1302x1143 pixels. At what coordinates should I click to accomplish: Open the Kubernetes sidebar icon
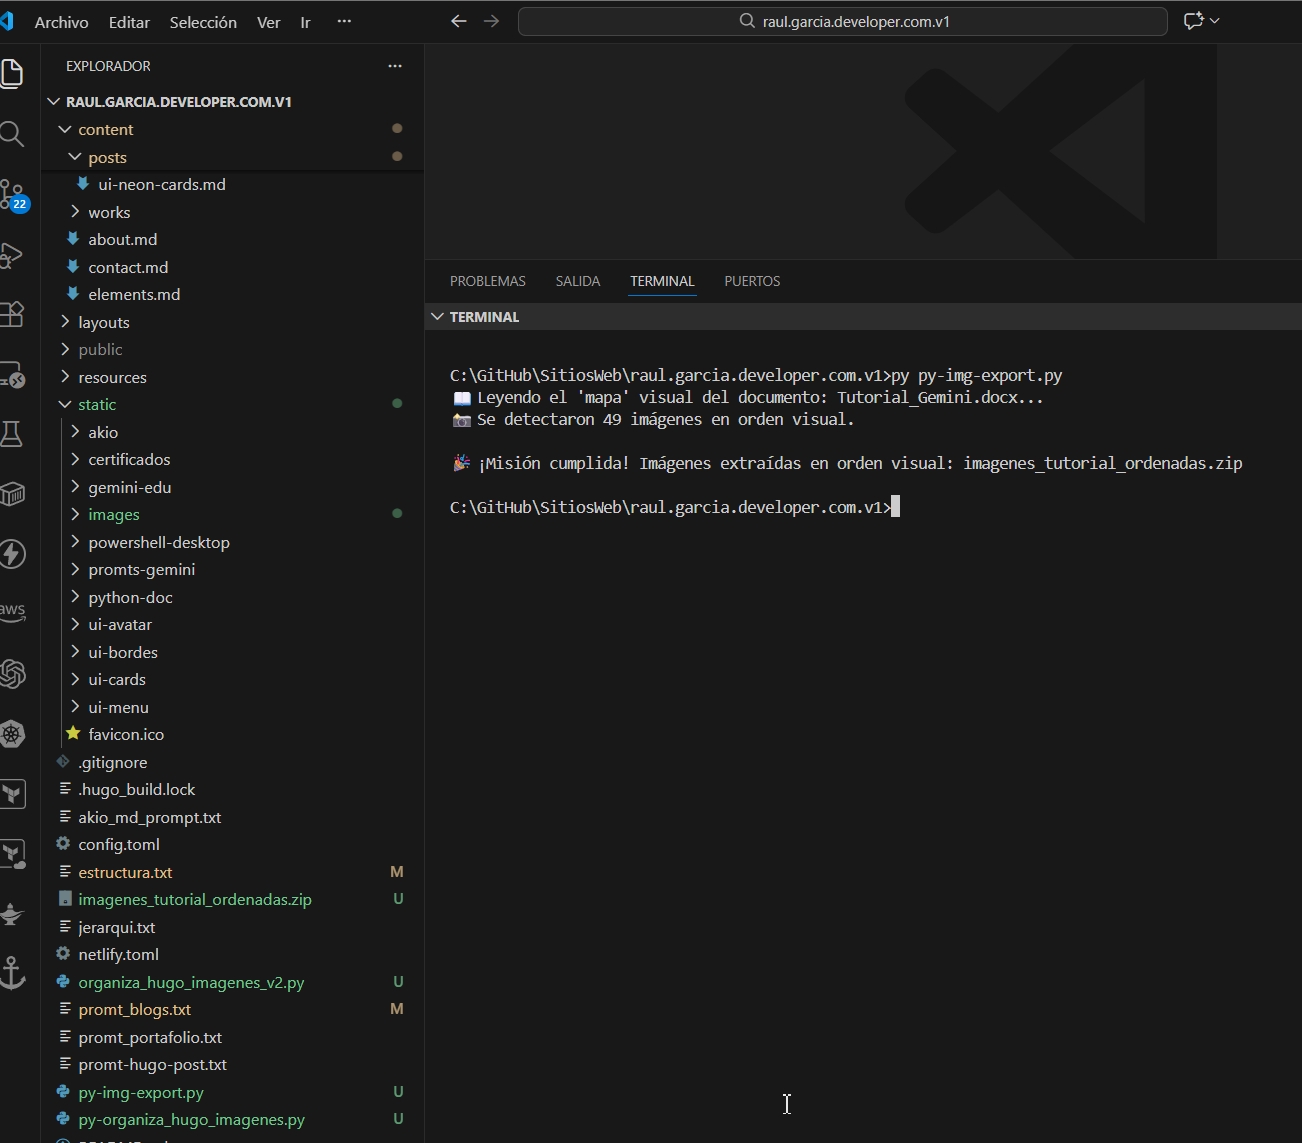click(x=13, y=734)
